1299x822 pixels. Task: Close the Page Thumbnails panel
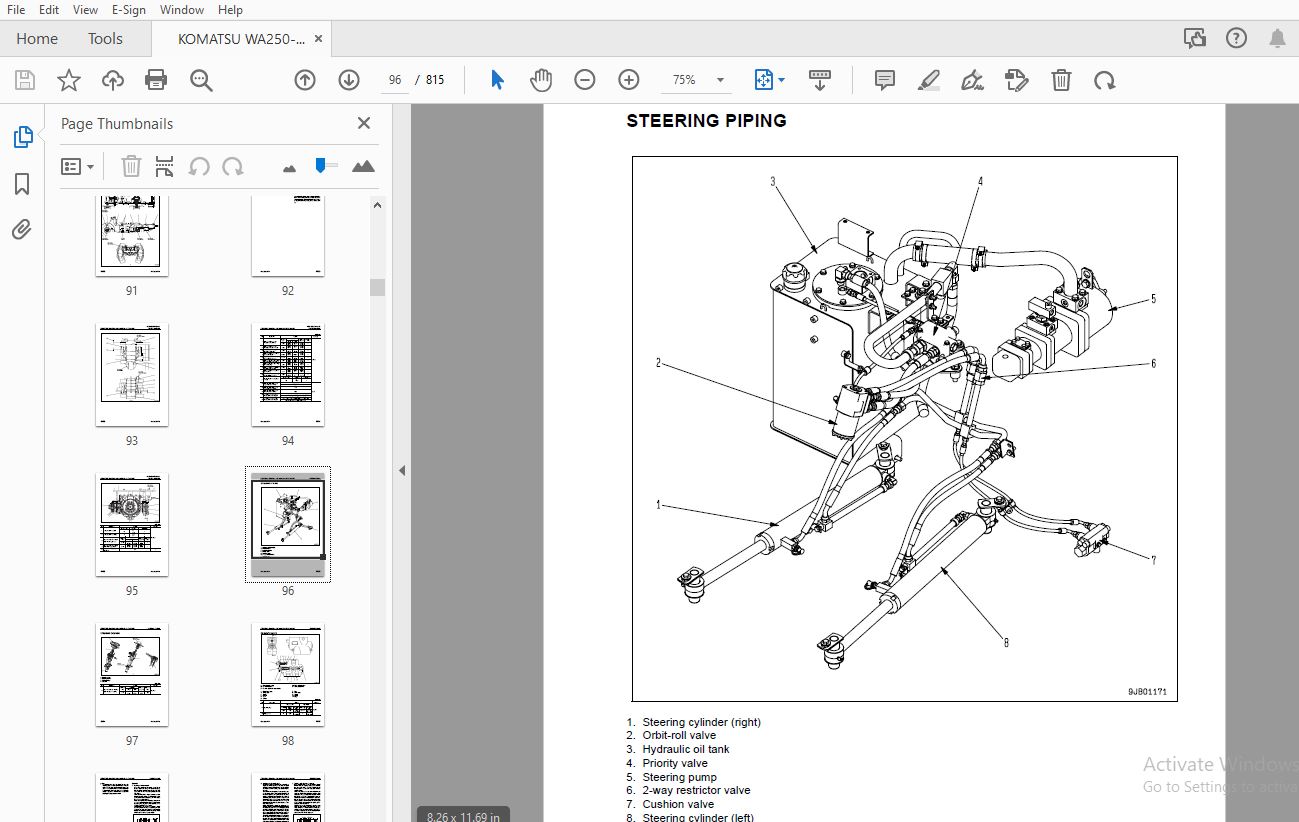coord(364,123)
